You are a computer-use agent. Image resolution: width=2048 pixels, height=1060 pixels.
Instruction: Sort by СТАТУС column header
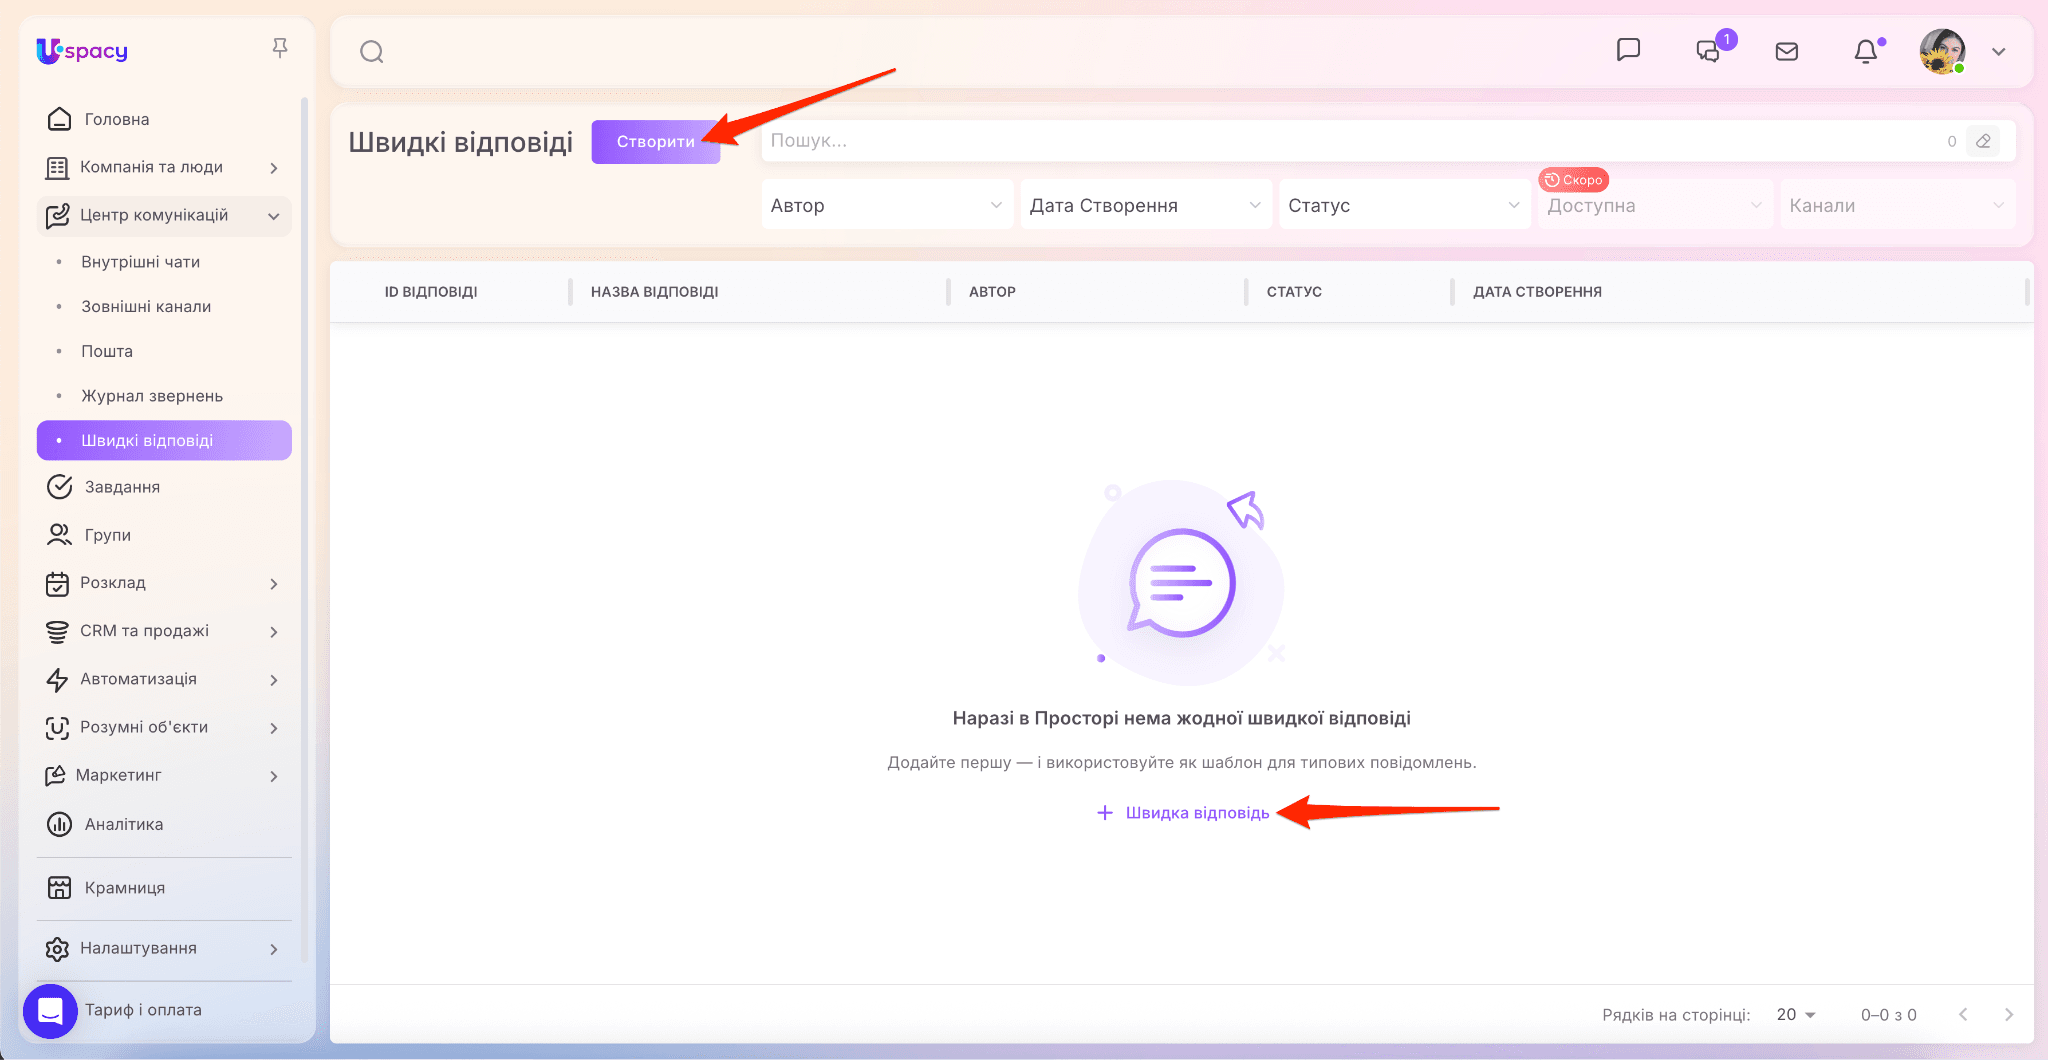(1294, 292)
